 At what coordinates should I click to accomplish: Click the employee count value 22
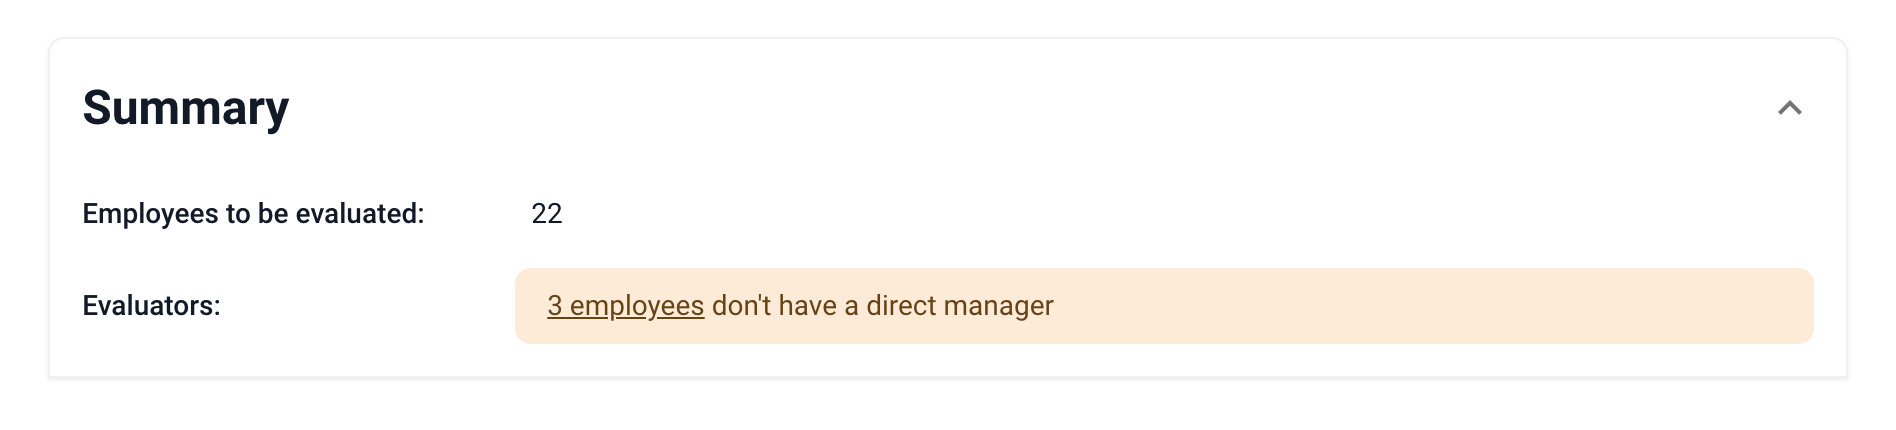click(x=547, y=214)
